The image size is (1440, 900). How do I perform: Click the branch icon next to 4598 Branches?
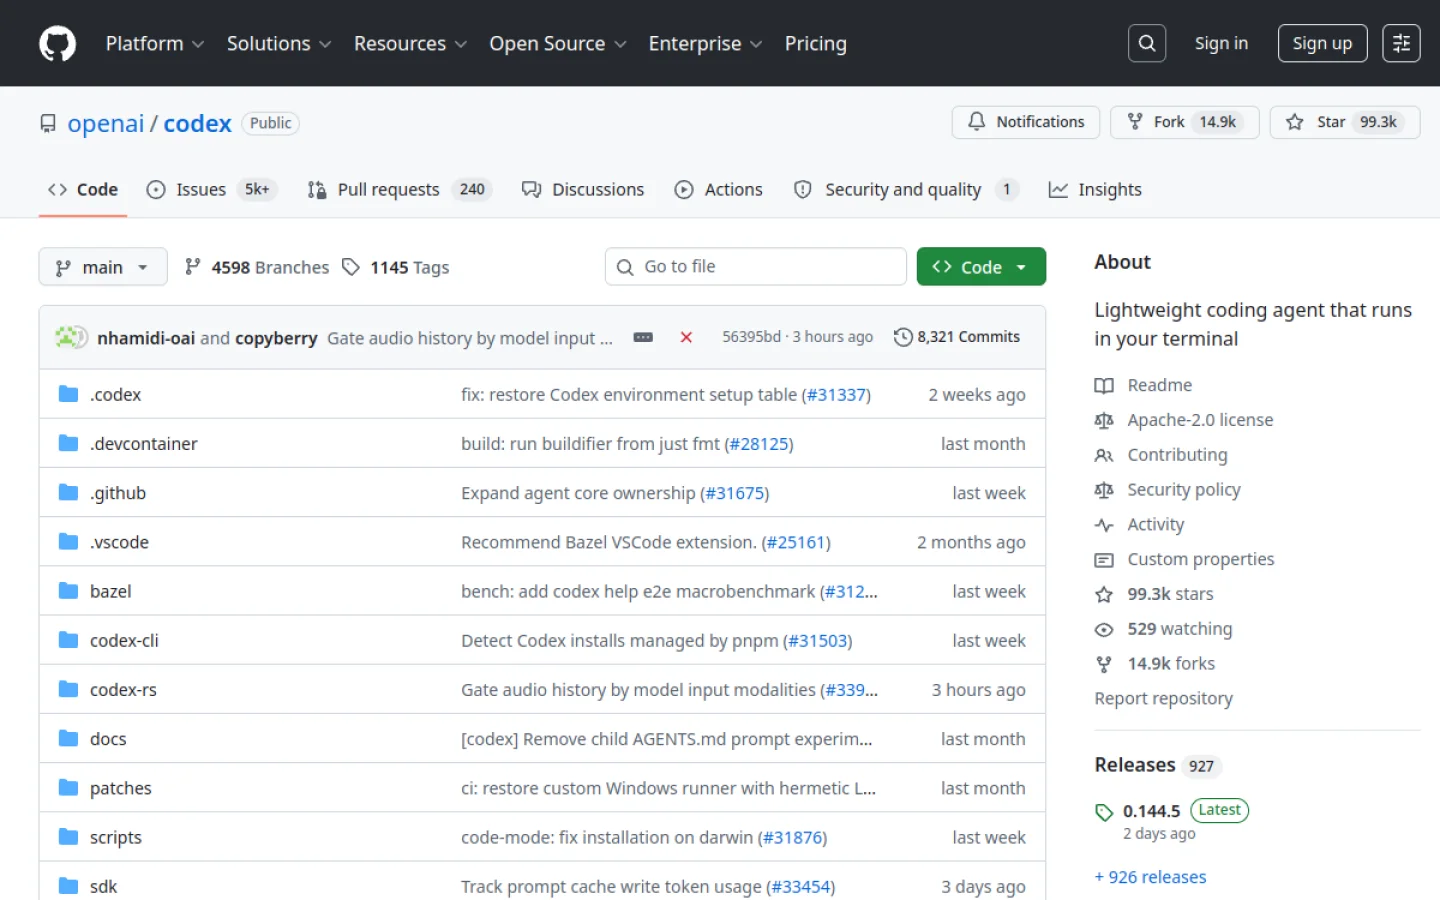193,267
